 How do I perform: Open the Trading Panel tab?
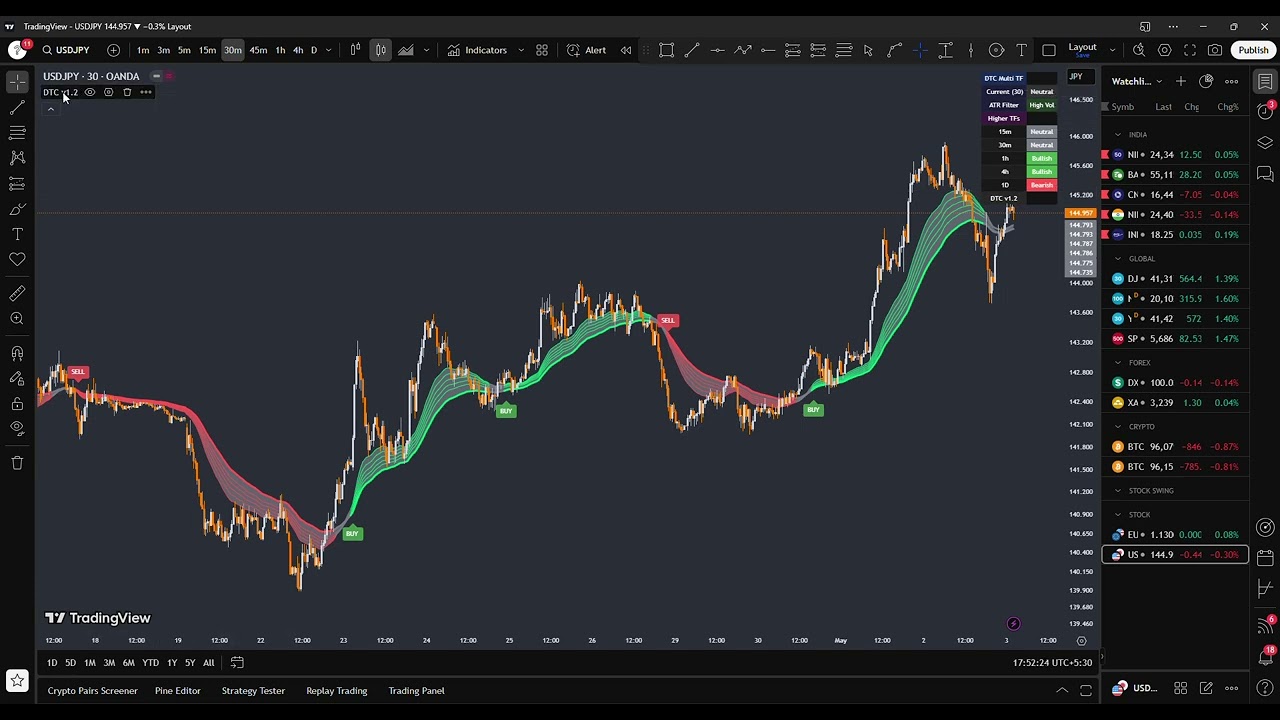pos(416,690)
